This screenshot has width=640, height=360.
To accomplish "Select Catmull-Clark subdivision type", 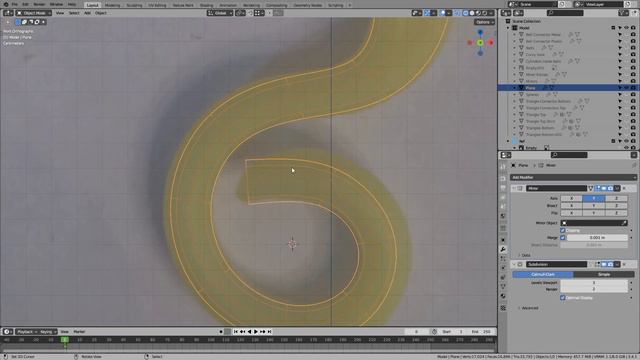I will [543, 275].
